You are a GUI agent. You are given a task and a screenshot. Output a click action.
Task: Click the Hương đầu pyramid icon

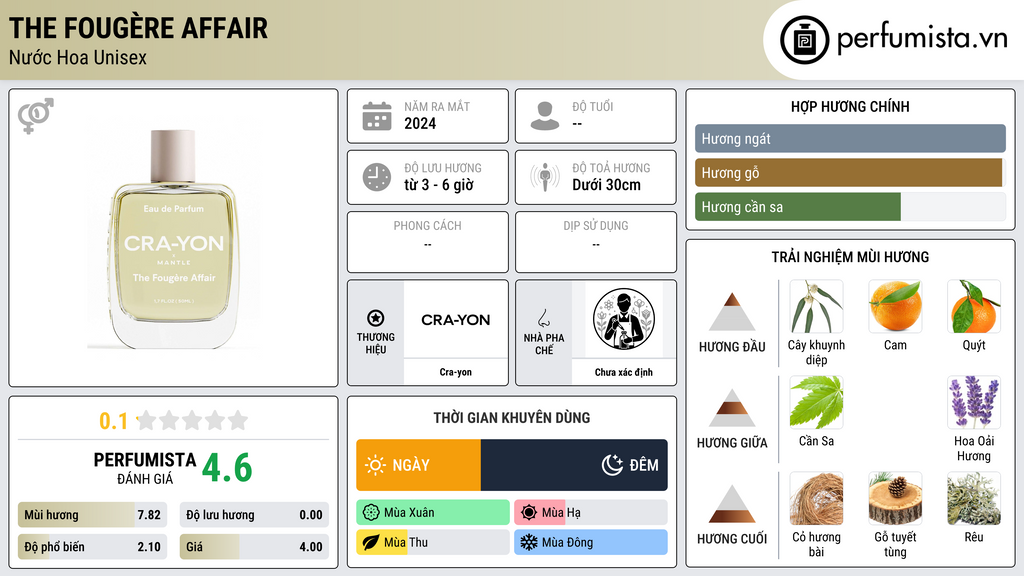coord(732,312)
